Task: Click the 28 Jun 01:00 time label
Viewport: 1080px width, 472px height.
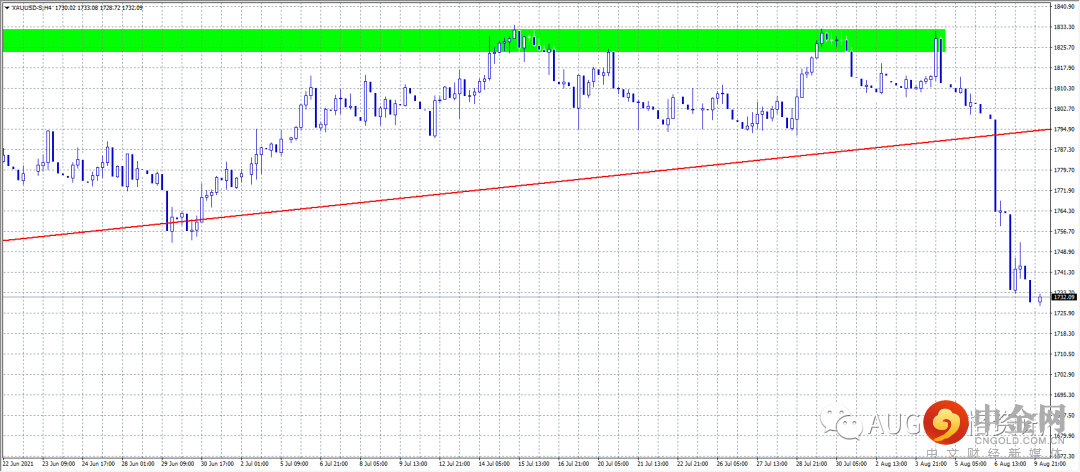Action: (x=136, y=465)
